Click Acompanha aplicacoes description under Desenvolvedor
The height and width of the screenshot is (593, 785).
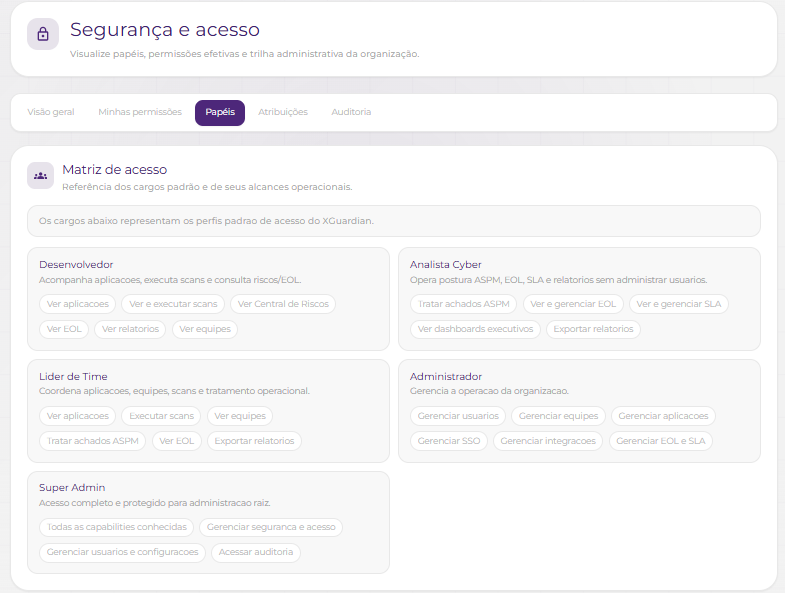(170, 280)
